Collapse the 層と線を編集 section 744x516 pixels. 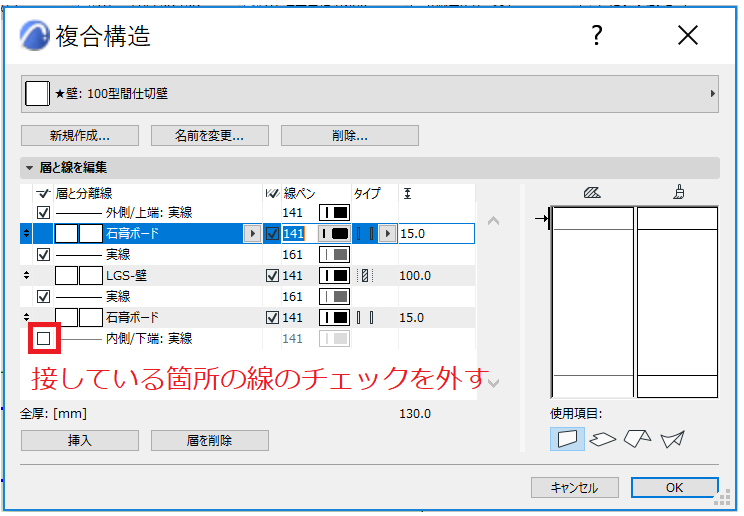(29, 168)
